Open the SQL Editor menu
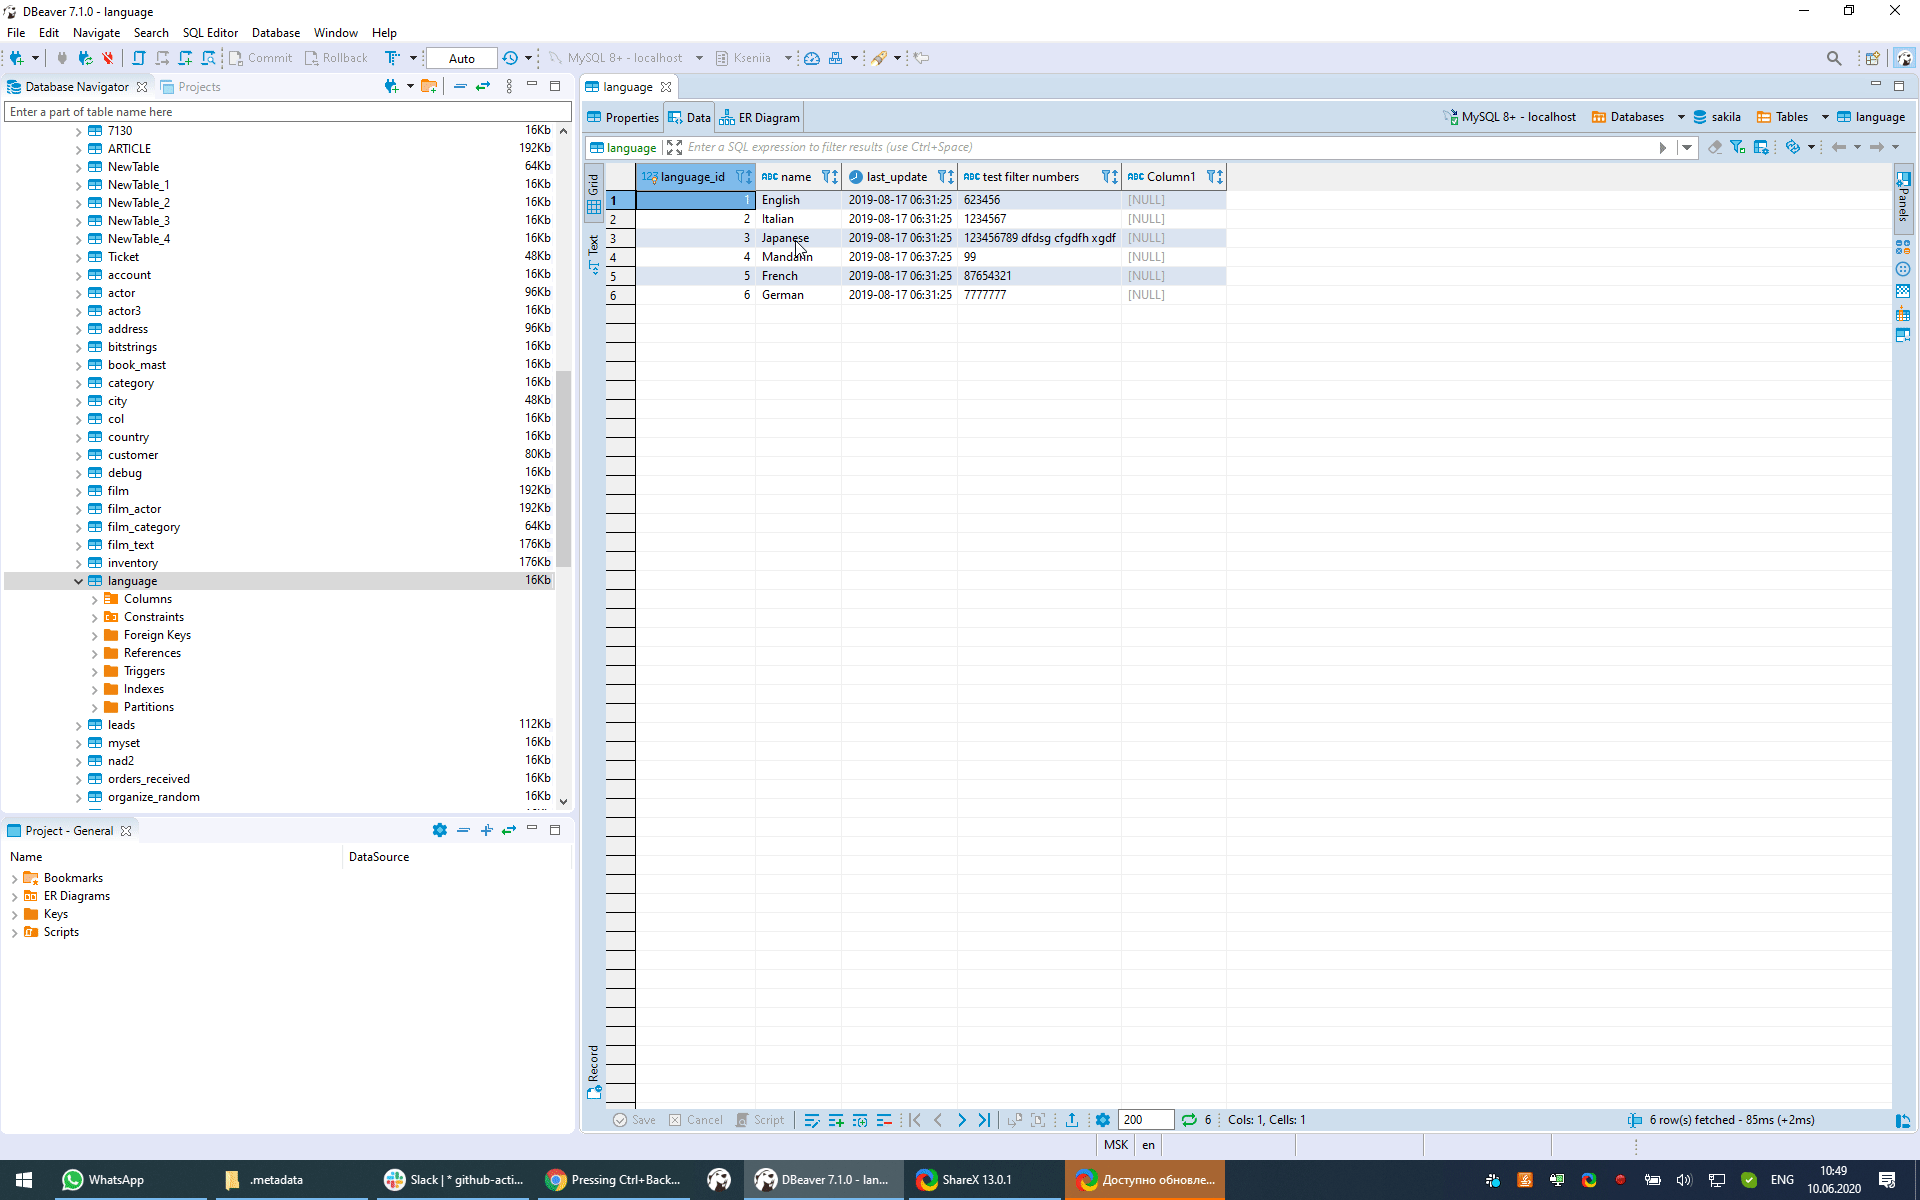Image resolution: width=1920 pixels, height=1200 pixels. click(x=210, y=32)
